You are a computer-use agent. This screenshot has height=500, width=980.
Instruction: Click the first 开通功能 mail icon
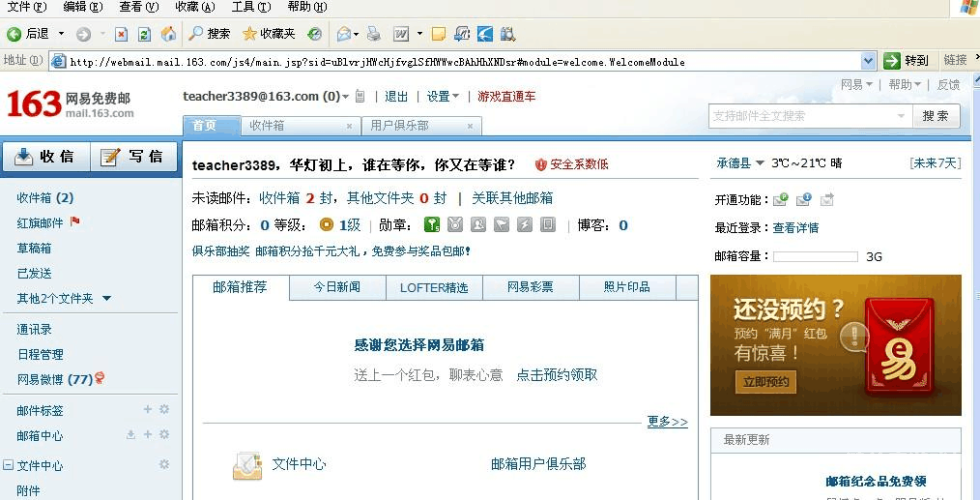pyautogui.click(x=780, y=199)
